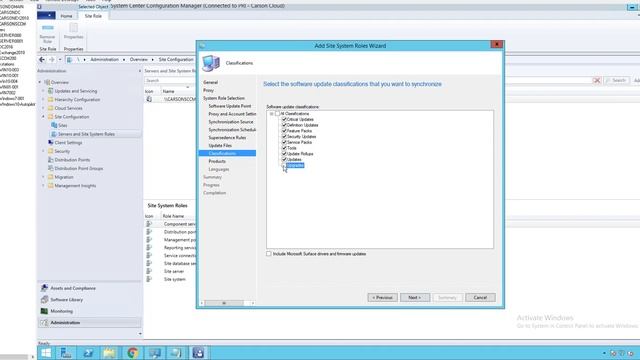Open the Site Role ribbon tab
This screenshot has height=360, width=640.
[x=93, y=16]
